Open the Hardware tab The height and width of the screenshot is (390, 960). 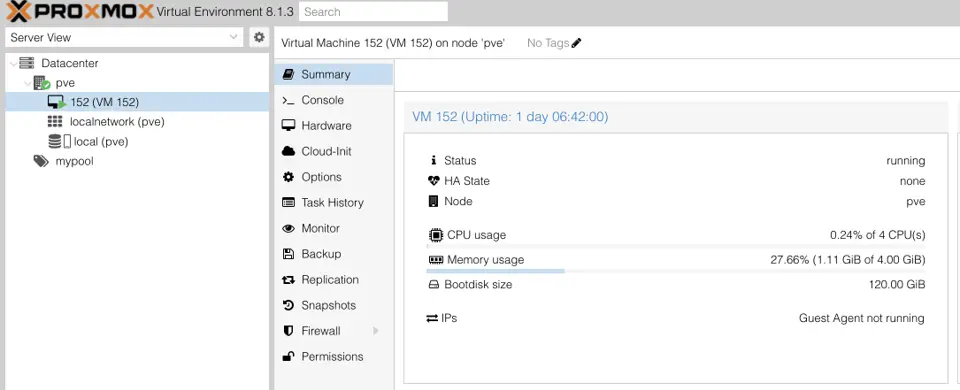[334, 126]
